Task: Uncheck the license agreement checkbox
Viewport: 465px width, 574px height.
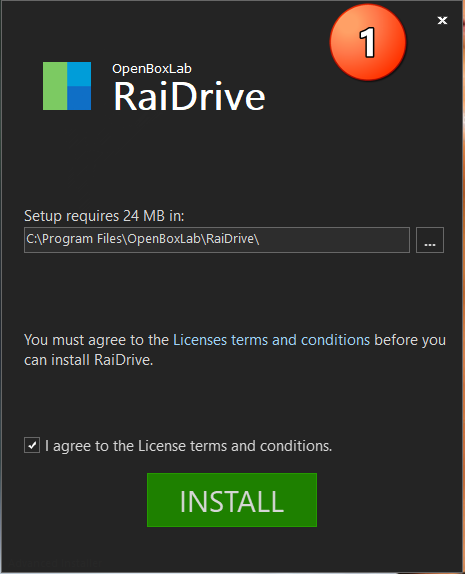Action: click(x=32, y=446)
